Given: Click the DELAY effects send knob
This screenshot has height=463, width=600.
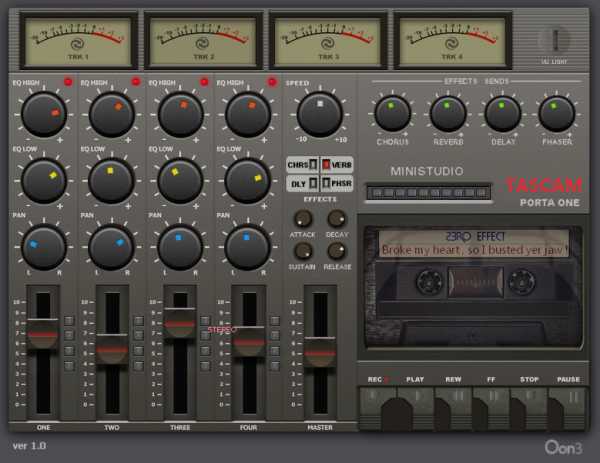Looking at the screenshot, I should [502, 113].
